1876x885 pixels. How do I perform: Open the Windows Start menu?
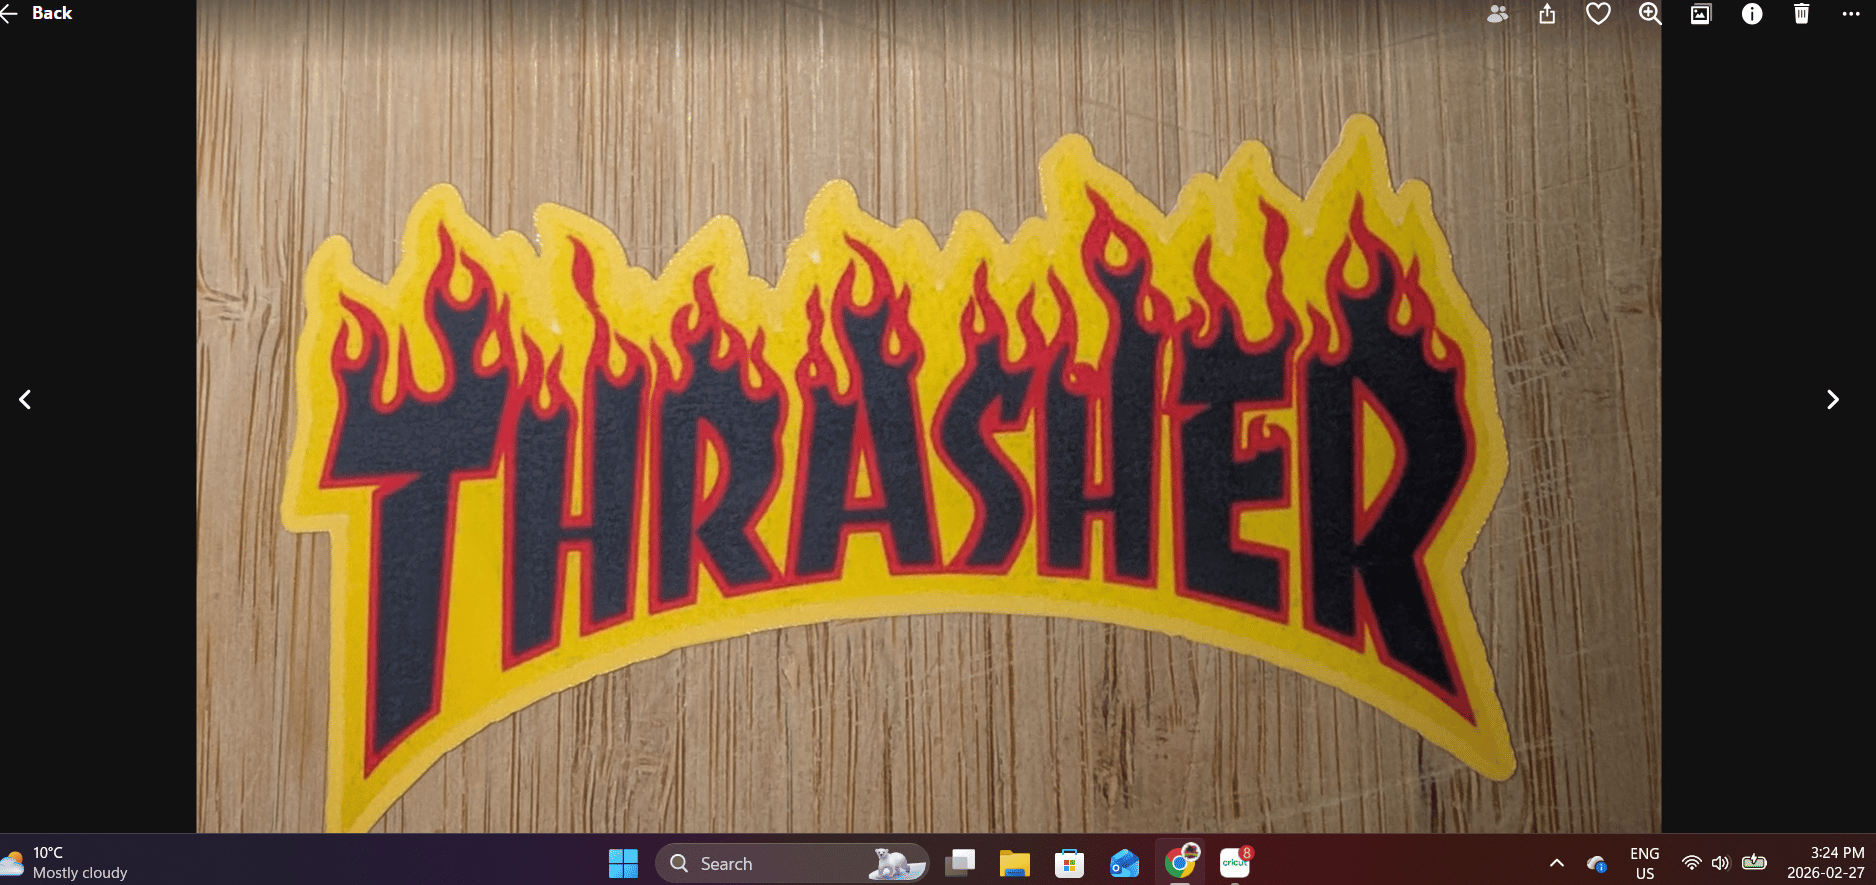623,863
